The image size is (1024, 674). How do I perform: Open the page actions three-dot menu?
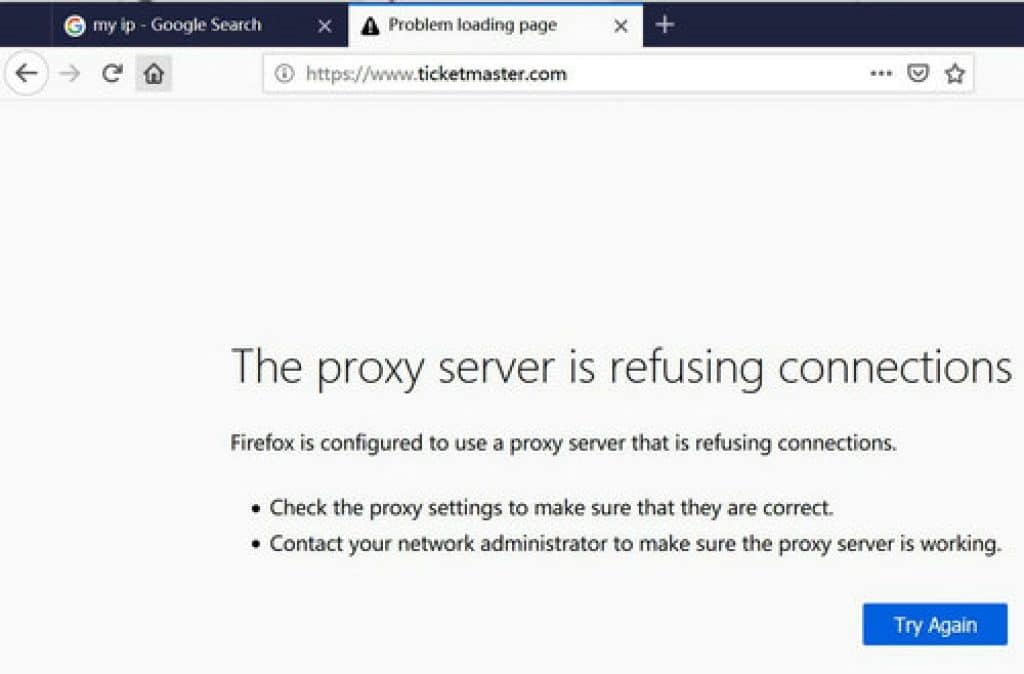(881, 73)
